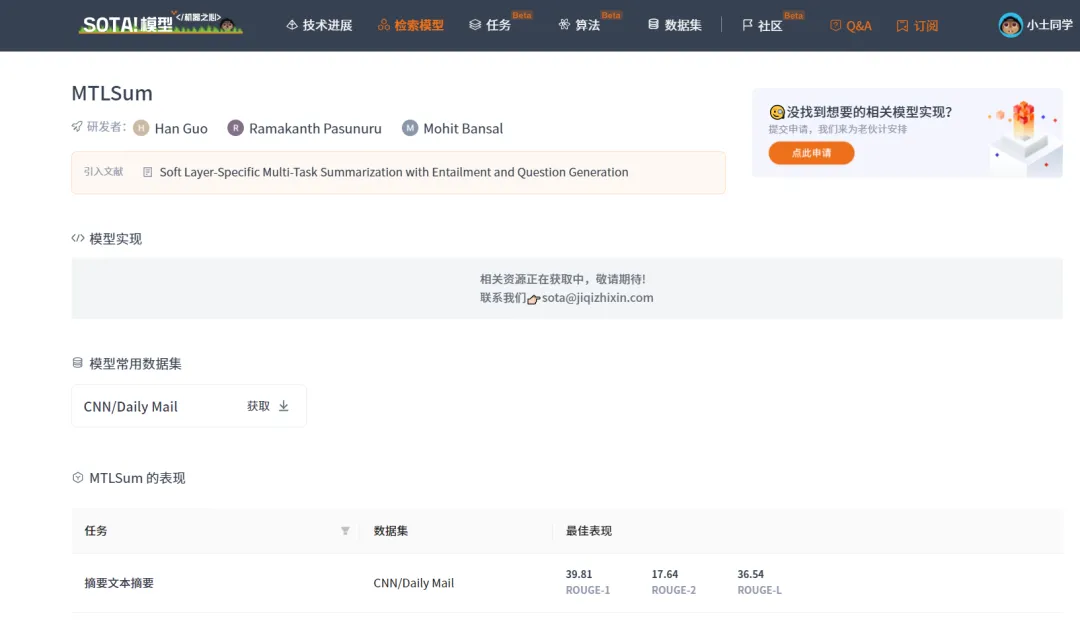Image resolution: width=1080 pixels, height=621 pixels.
Task: Click the smiley emoji in the banner
Action: [x=777, y=112]
